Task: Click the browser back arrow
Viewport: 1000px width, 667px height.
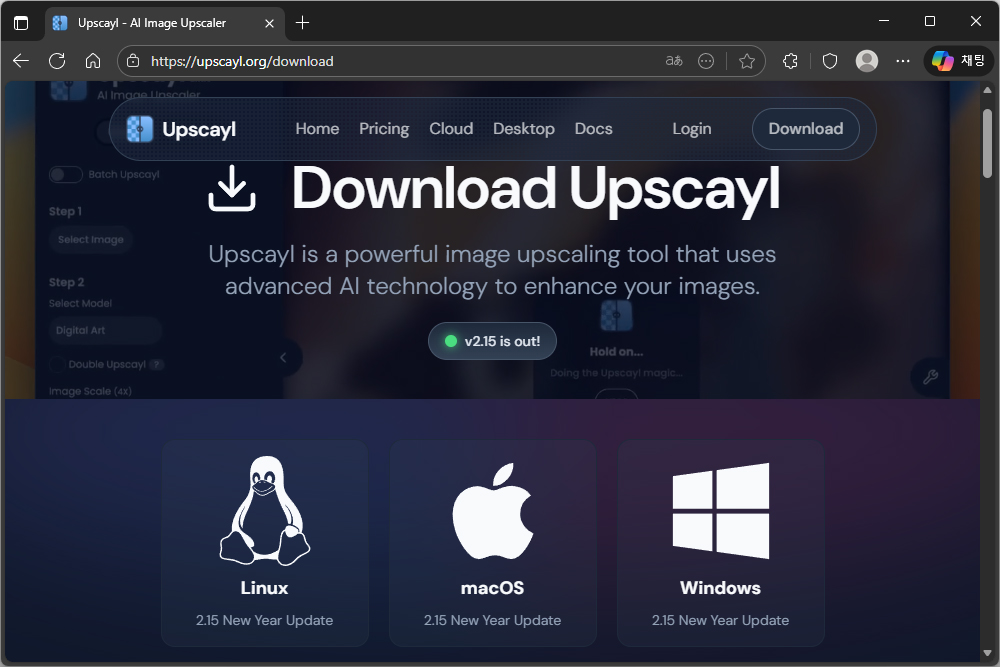Action: pos(21,61)
